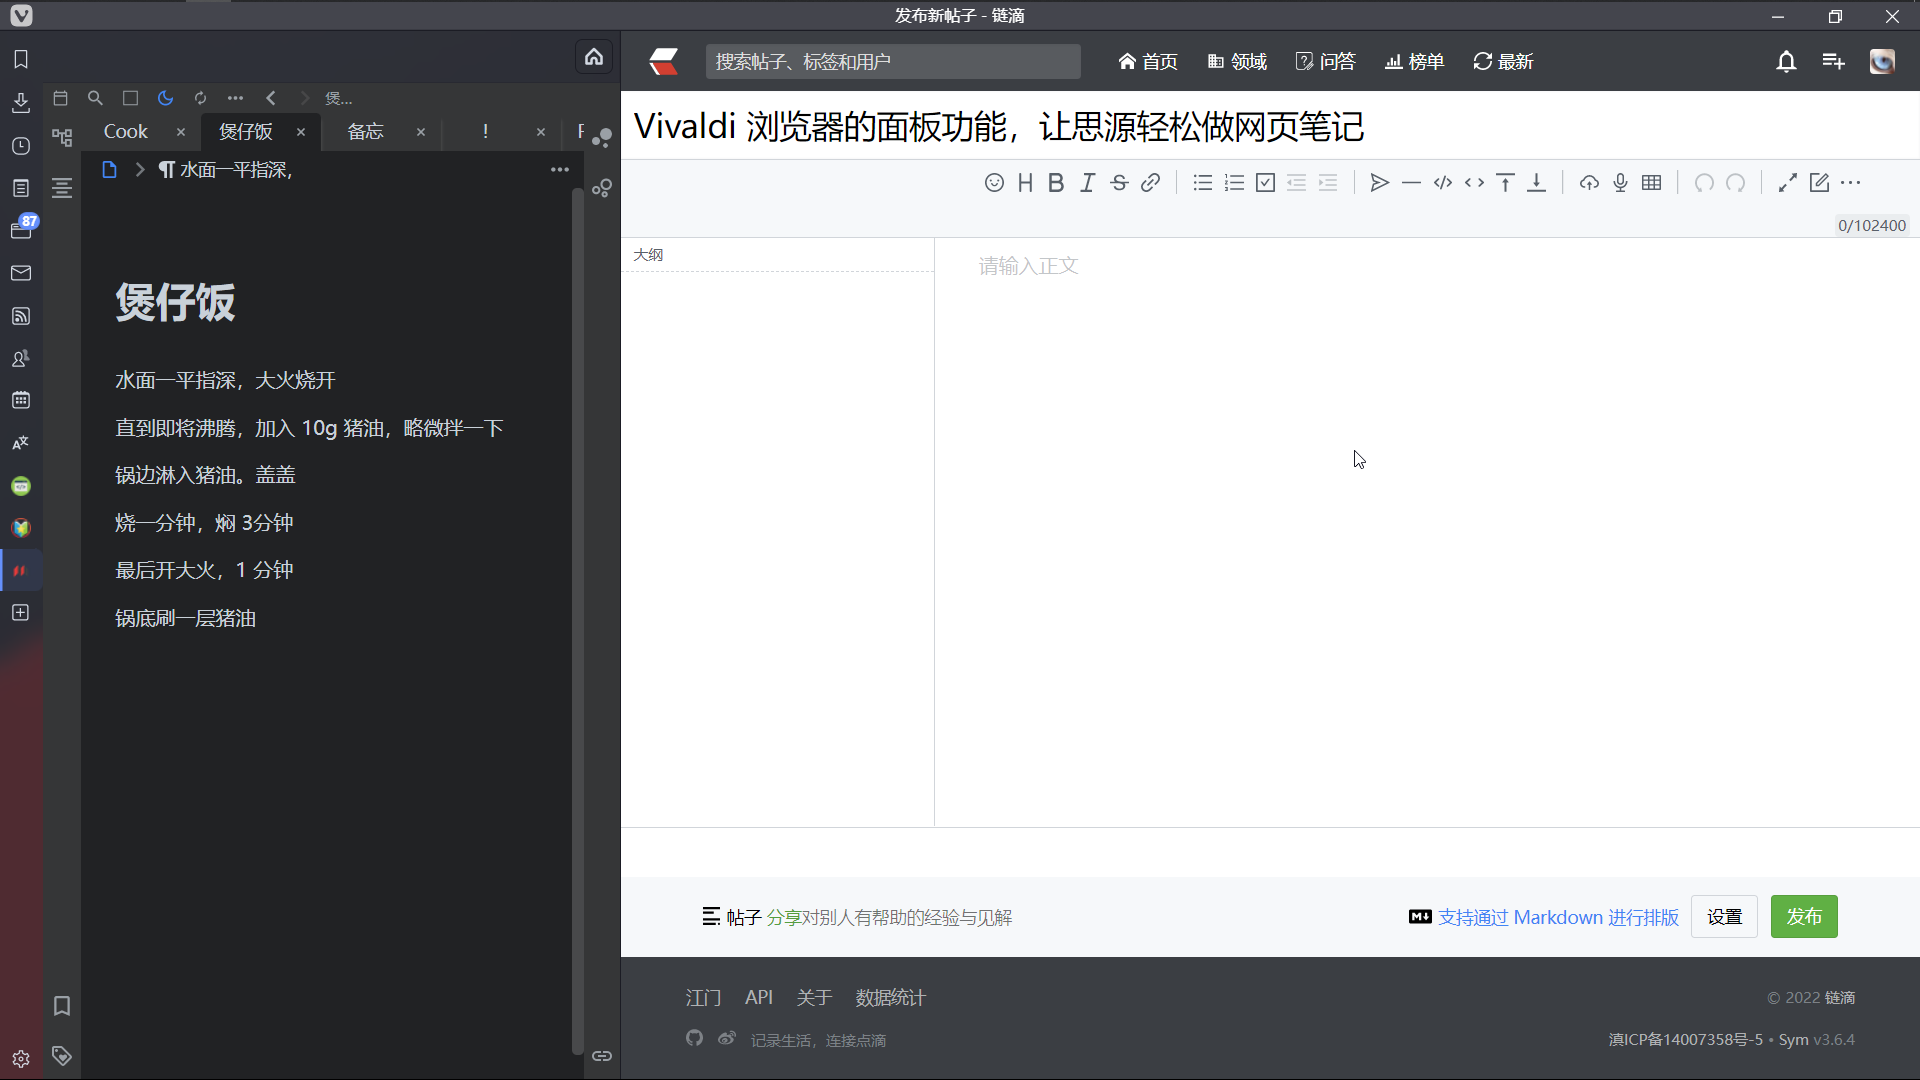Viewport: 1920px width, 1080px height.
Task: Switch to the Cook tab
Action: 126,132
